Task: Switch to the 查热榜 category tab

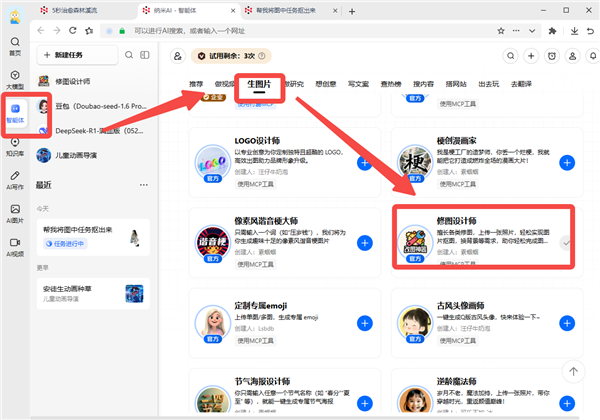Action: click(391, 84)
